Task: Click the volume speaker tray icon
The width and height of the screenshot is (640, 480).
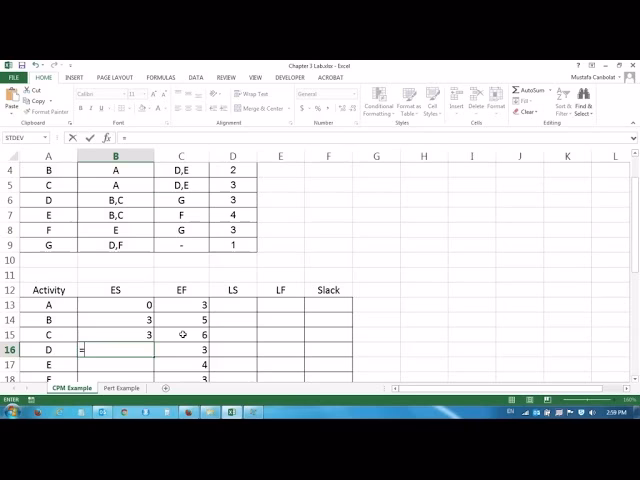Action: [x=592, y=413]
